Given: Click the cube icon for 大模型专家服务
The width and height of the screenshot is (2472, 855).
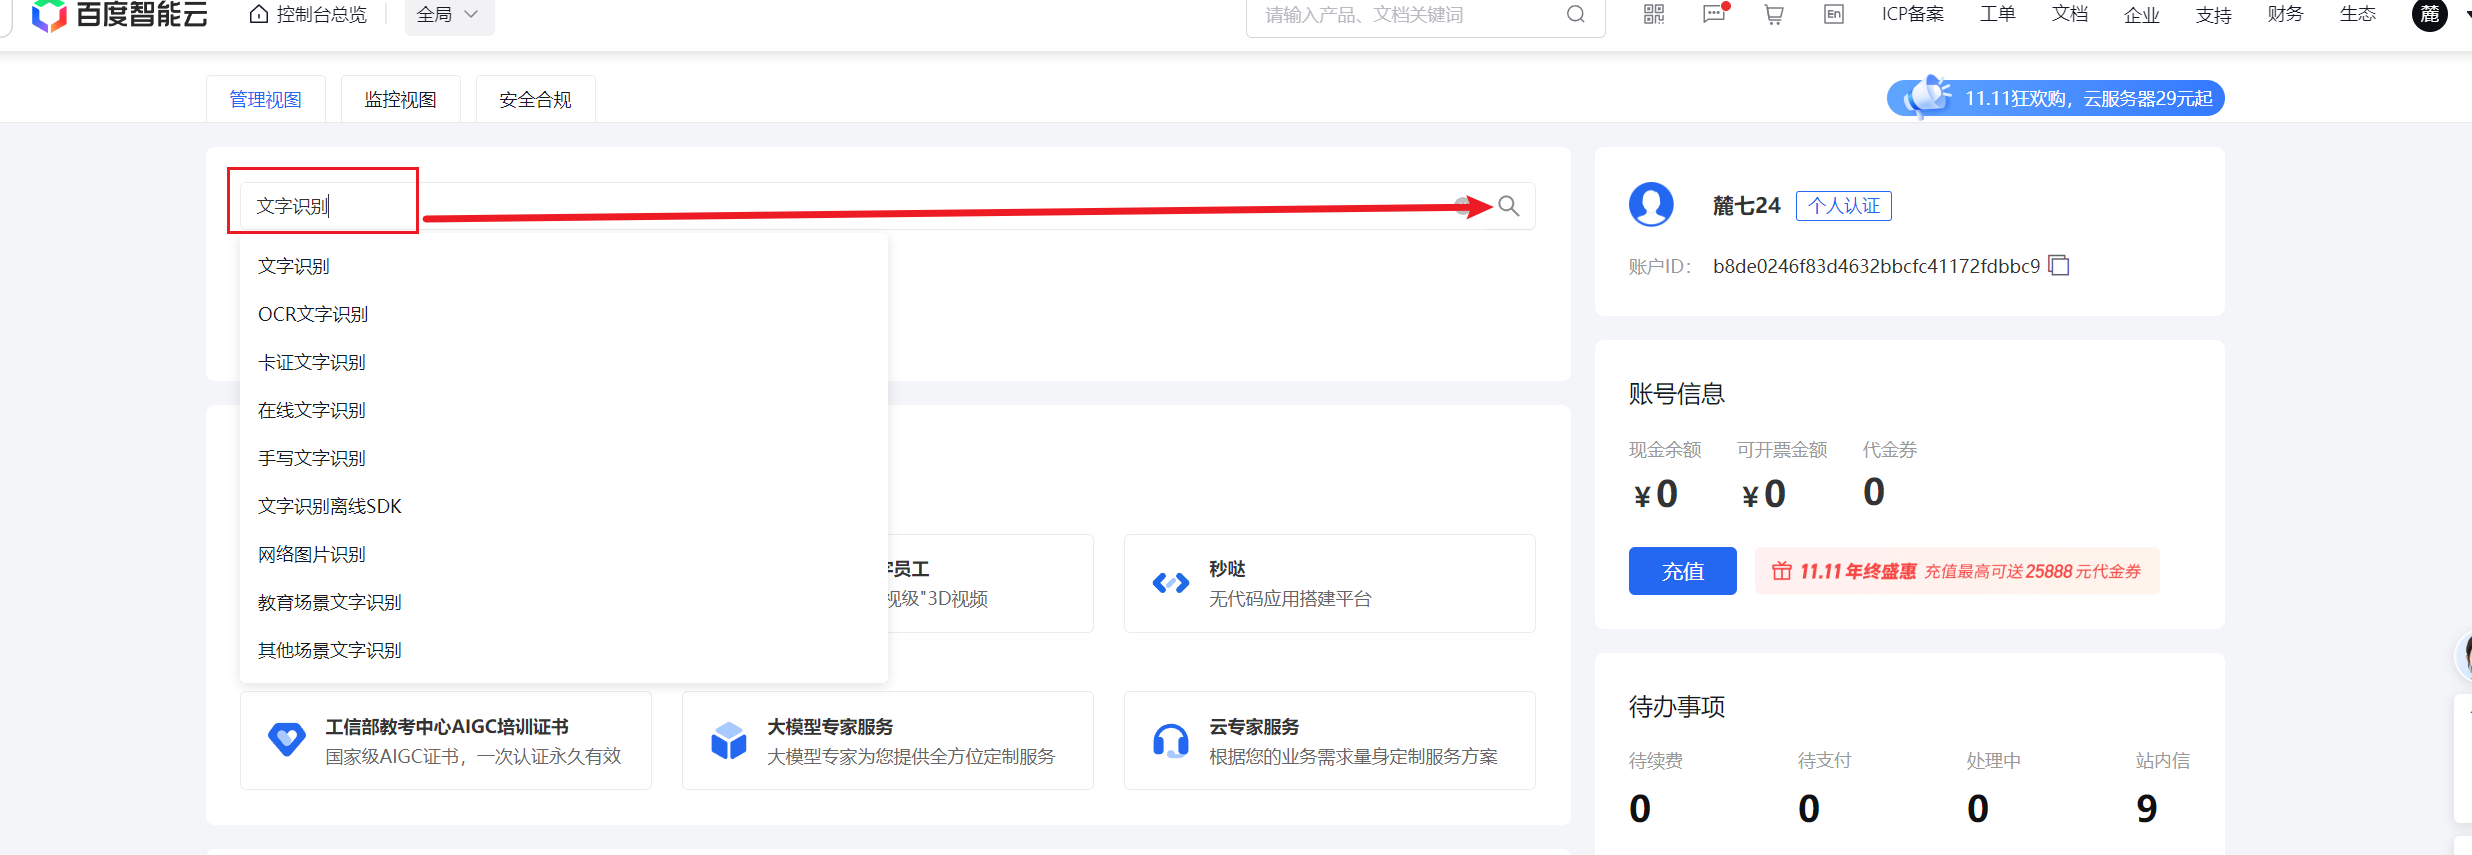Looking at the screenshot, I should (729, 740).
